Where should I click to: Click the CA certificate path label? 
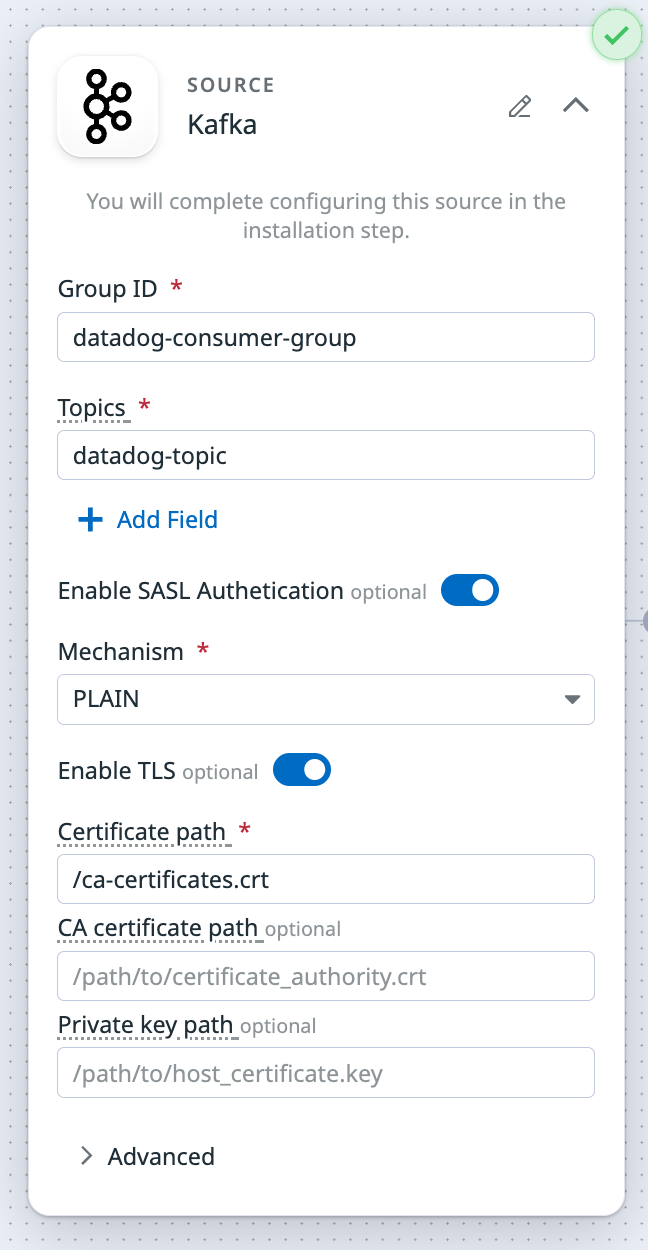[x=158, y=928]
